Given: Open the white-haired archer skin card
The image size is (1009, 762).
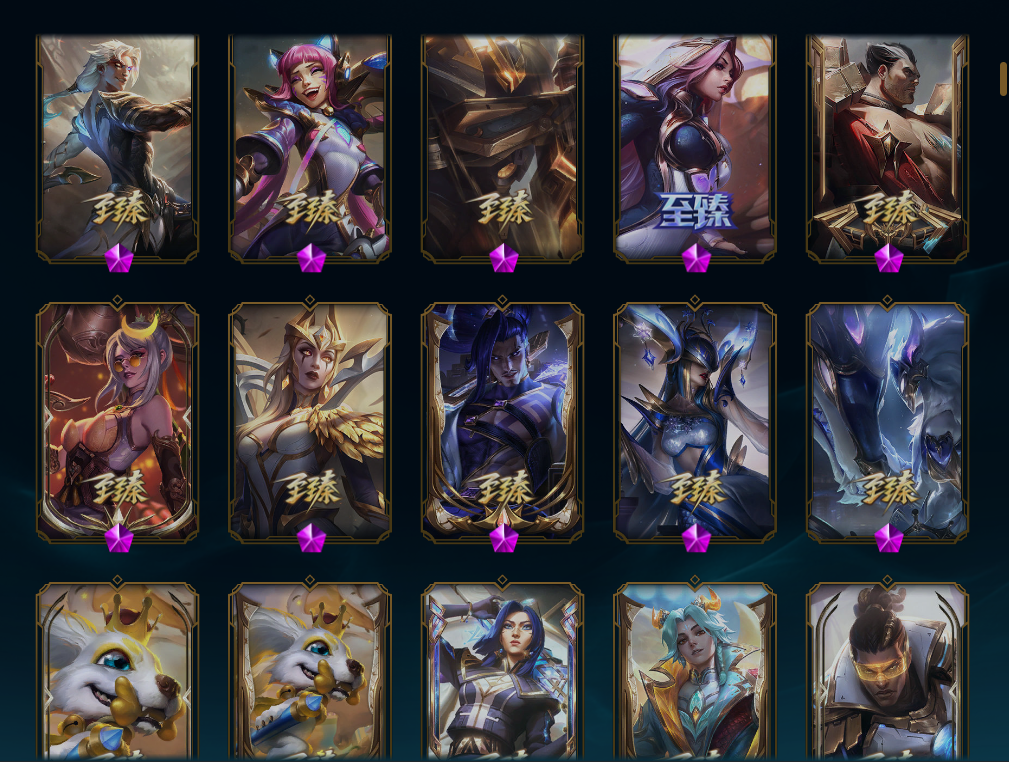Looking at the screenshot, I should [117, 148].
